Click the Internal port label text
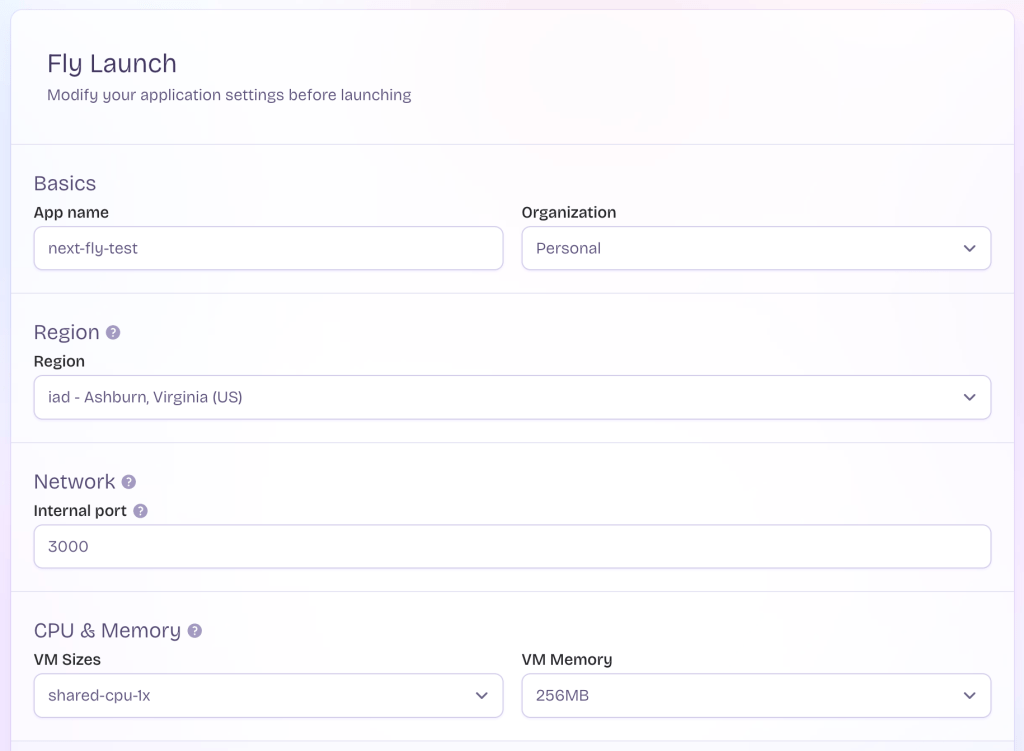1024x751 pixels. pyautogui.click(x=80, y=510)
